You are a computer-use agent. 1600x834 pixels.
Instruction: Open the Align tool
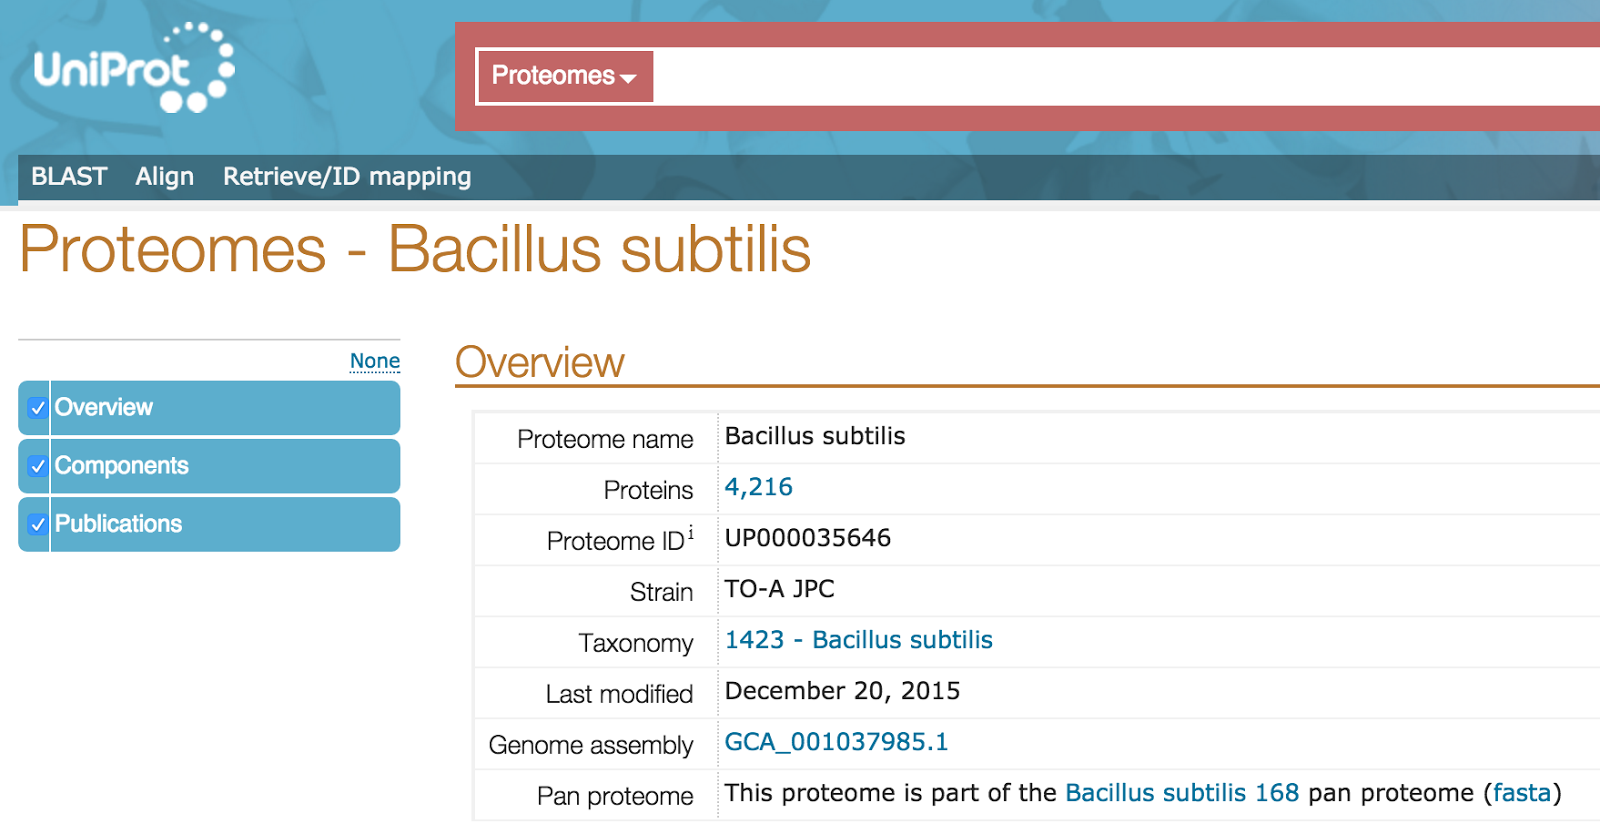pos(165,177)
